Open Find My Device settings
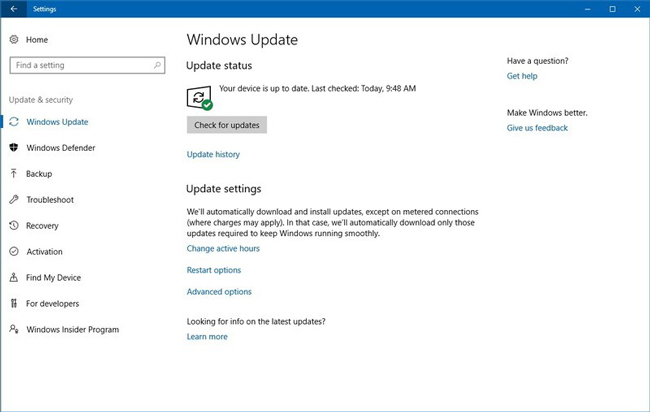This screenshot has height=412, width=650. (53, 278)
